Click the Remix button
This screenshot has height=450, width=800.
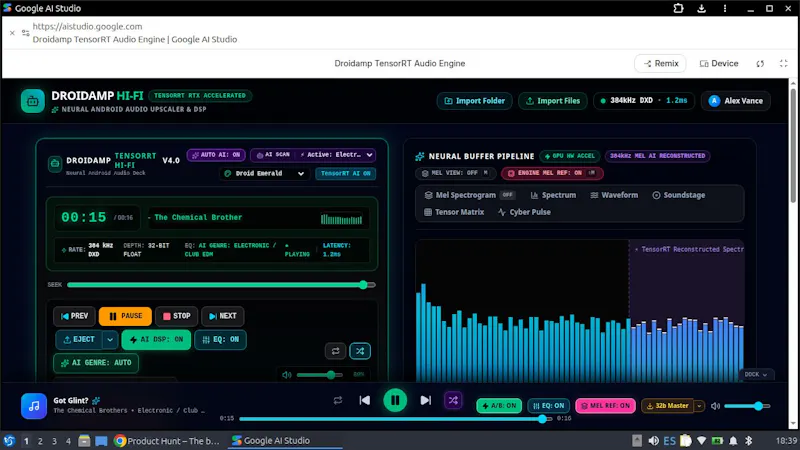pos(661,64)
